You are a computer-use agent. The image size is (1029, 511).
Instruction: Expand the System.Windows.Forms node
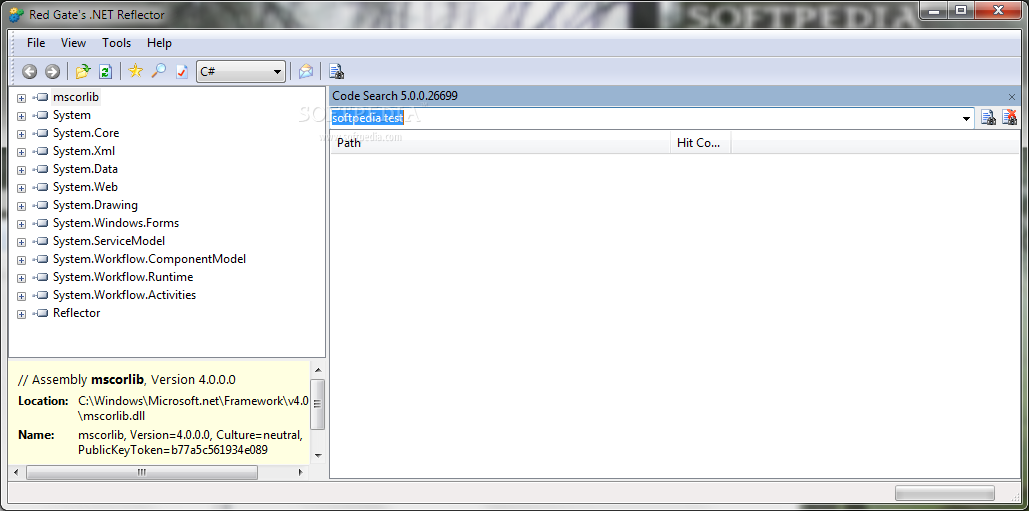[x=21, y=224]
